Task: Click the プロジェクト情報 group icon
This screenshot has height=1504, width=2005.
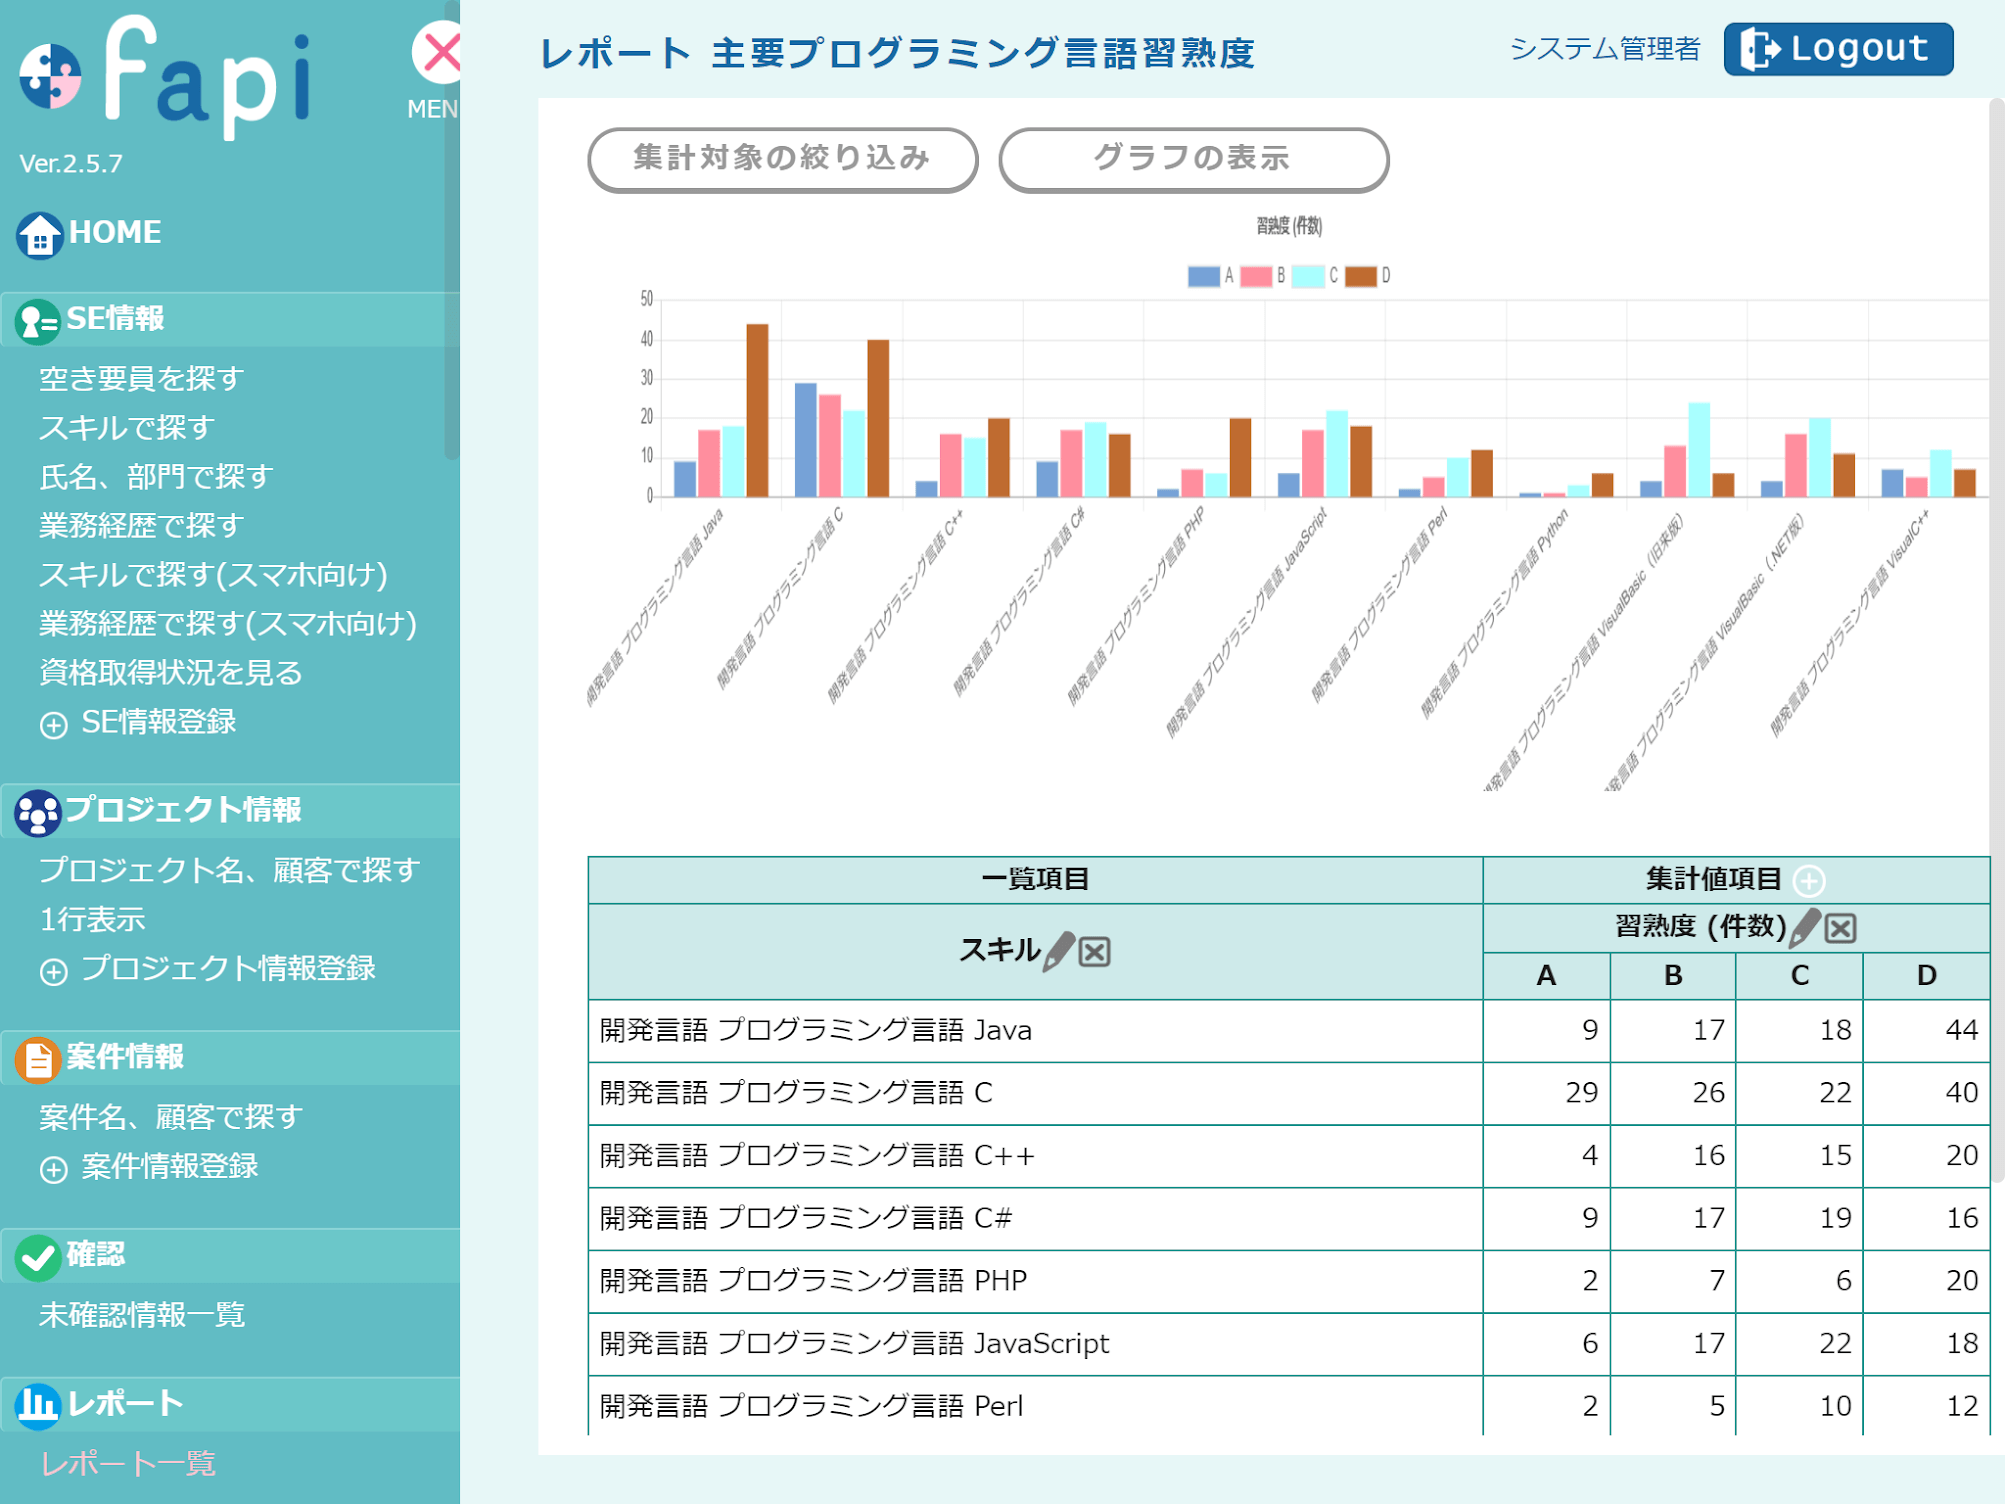Action: [x=37, y=812]
